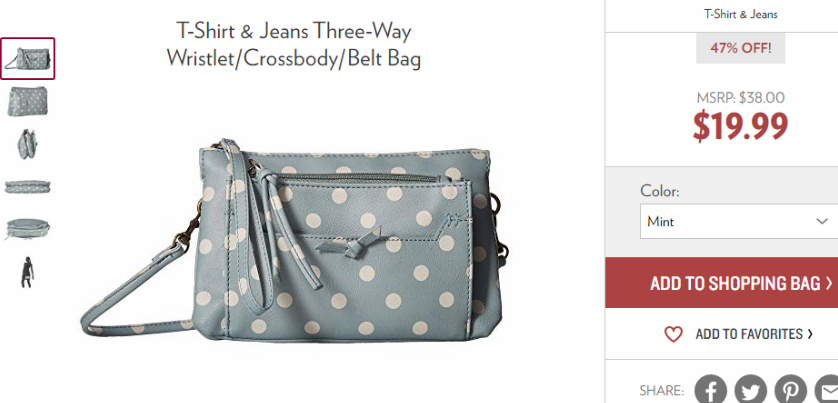The height and width of the screenshot is (403, 838).
Task: Select the first front-view bag thumbnail
Action: coord(27,59)
